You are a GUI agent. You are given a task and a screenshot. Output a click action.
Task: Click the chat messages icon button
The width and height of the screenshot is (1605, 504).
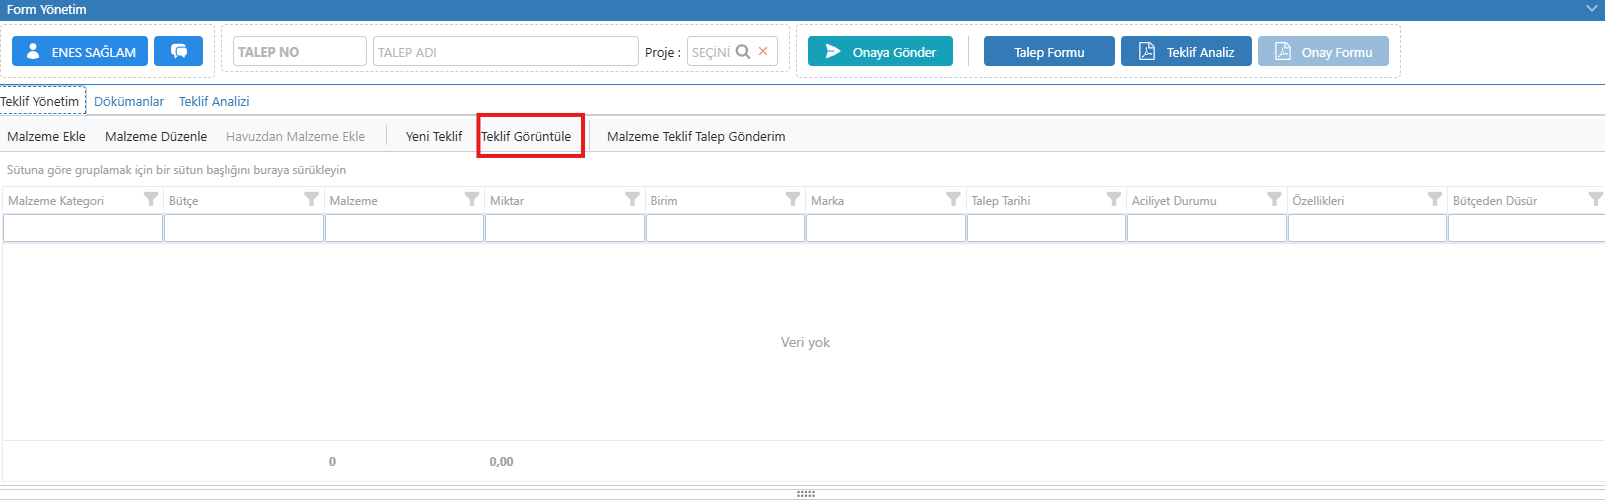point(179,52)
